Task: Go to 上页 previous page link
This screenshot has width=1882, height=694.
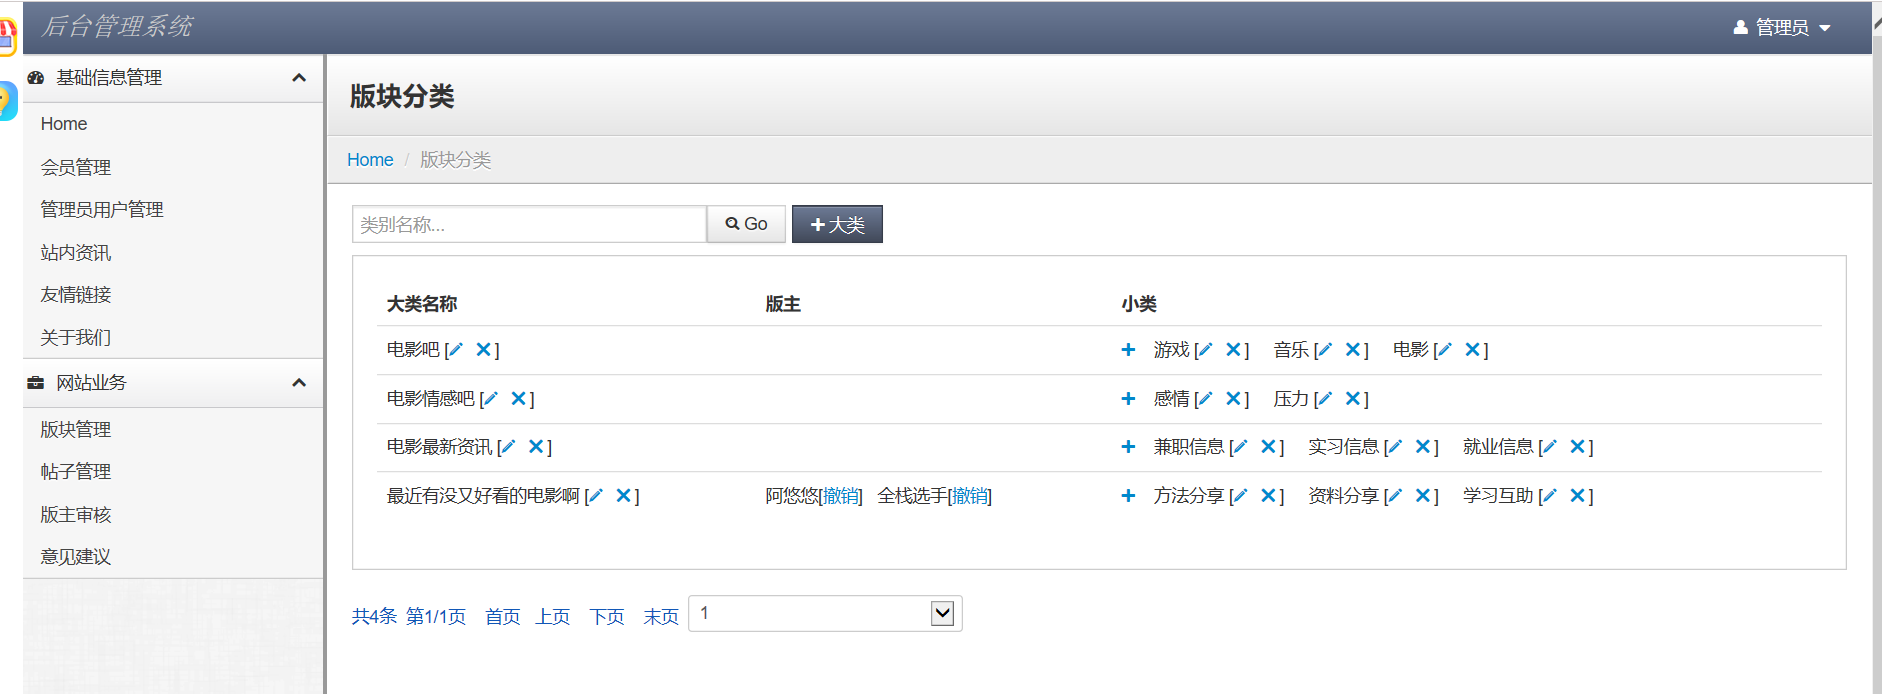Action: click(552, 617)
